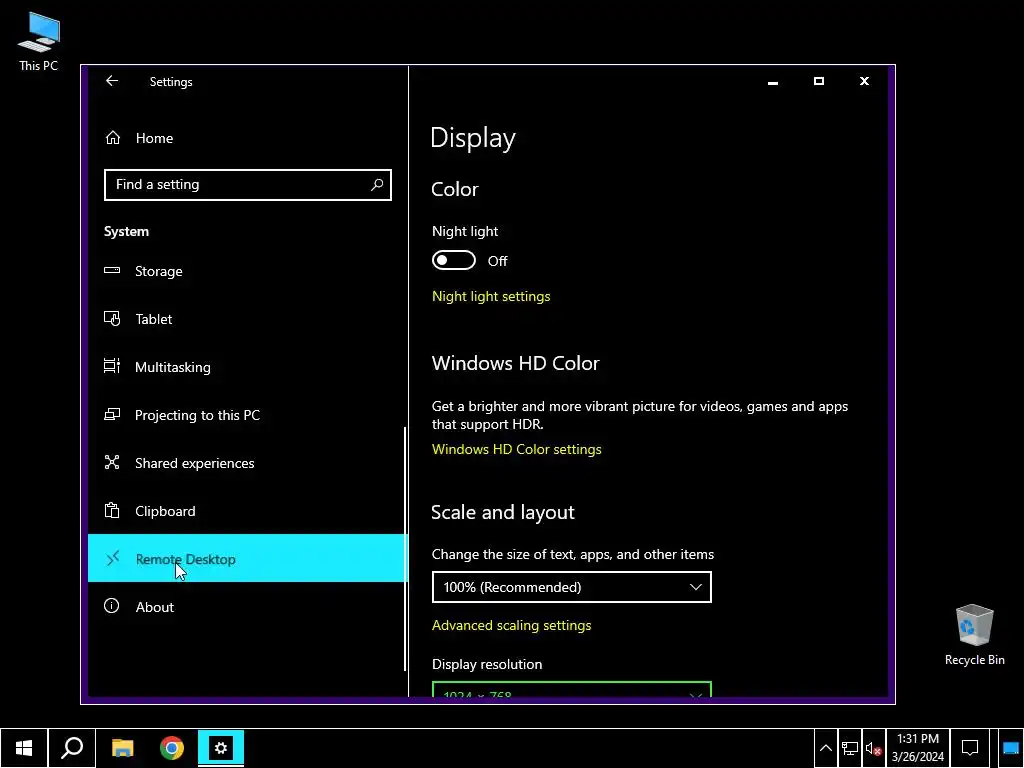
Task: Click the Multitasking icon
Action: pyautogui.click(x=112, y=366)
